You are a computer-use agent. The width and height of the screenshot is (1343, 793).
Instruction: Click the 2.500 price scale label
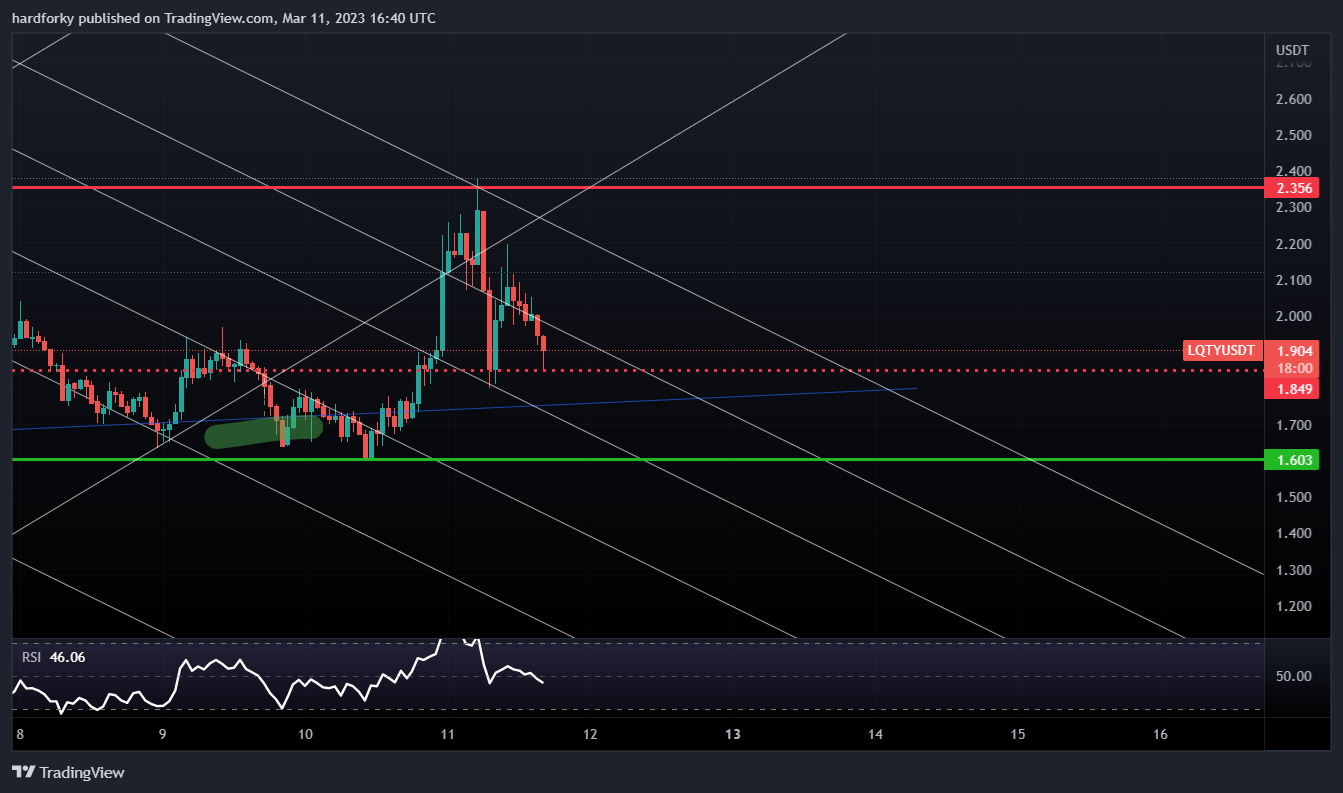[1294, 135]
